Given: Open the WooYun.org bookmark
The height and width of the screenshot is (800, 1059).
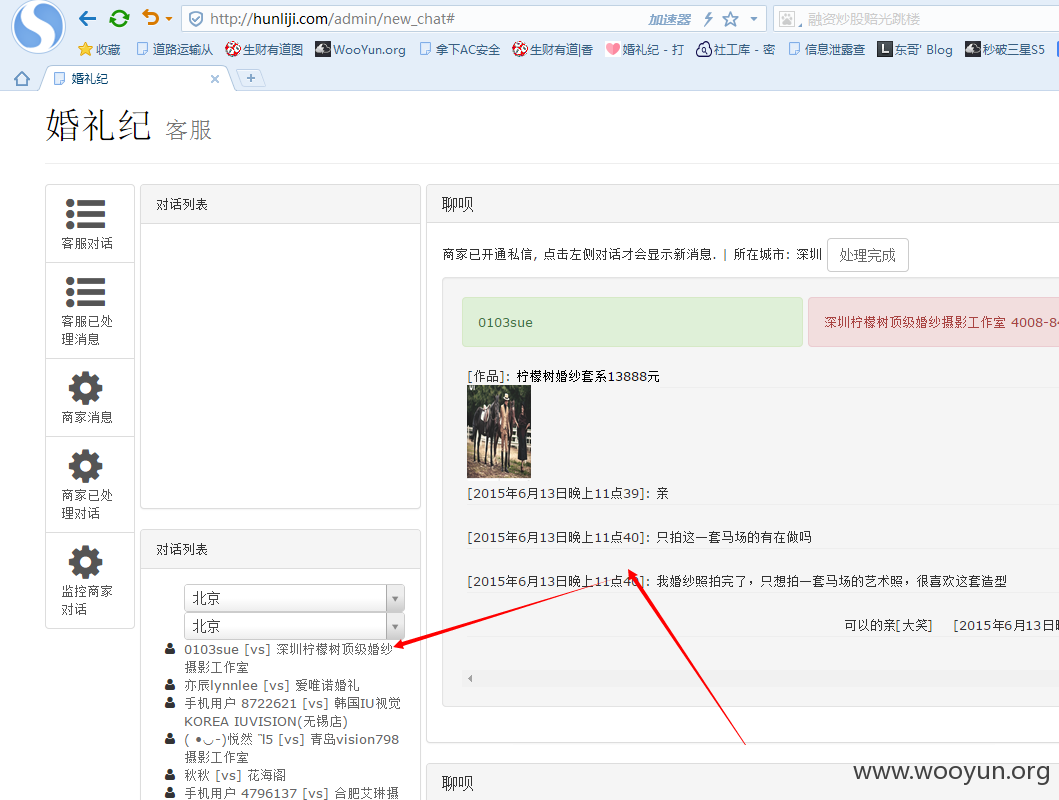Looking at the screenshot, I should 361,49.
